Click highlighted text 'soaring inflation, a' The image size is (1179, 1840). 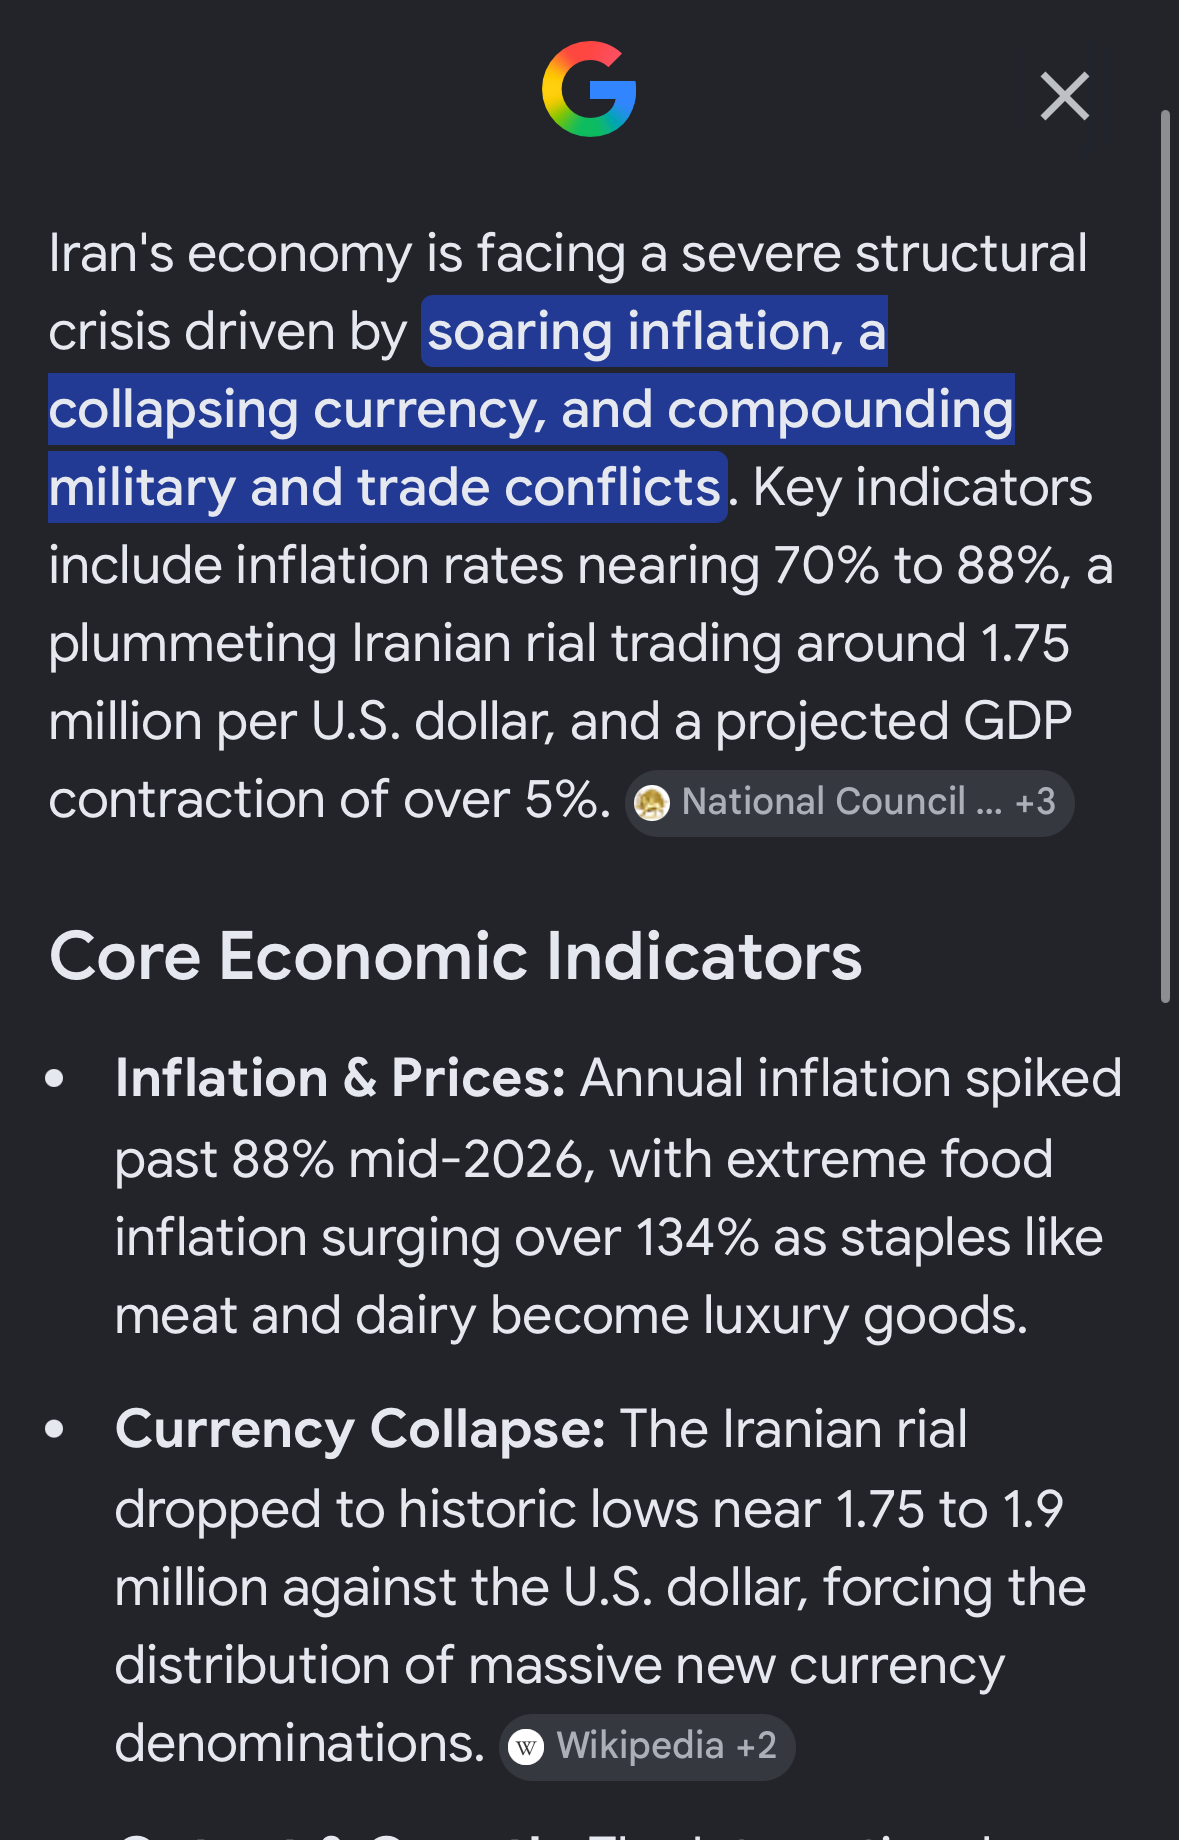click(655, 332)
